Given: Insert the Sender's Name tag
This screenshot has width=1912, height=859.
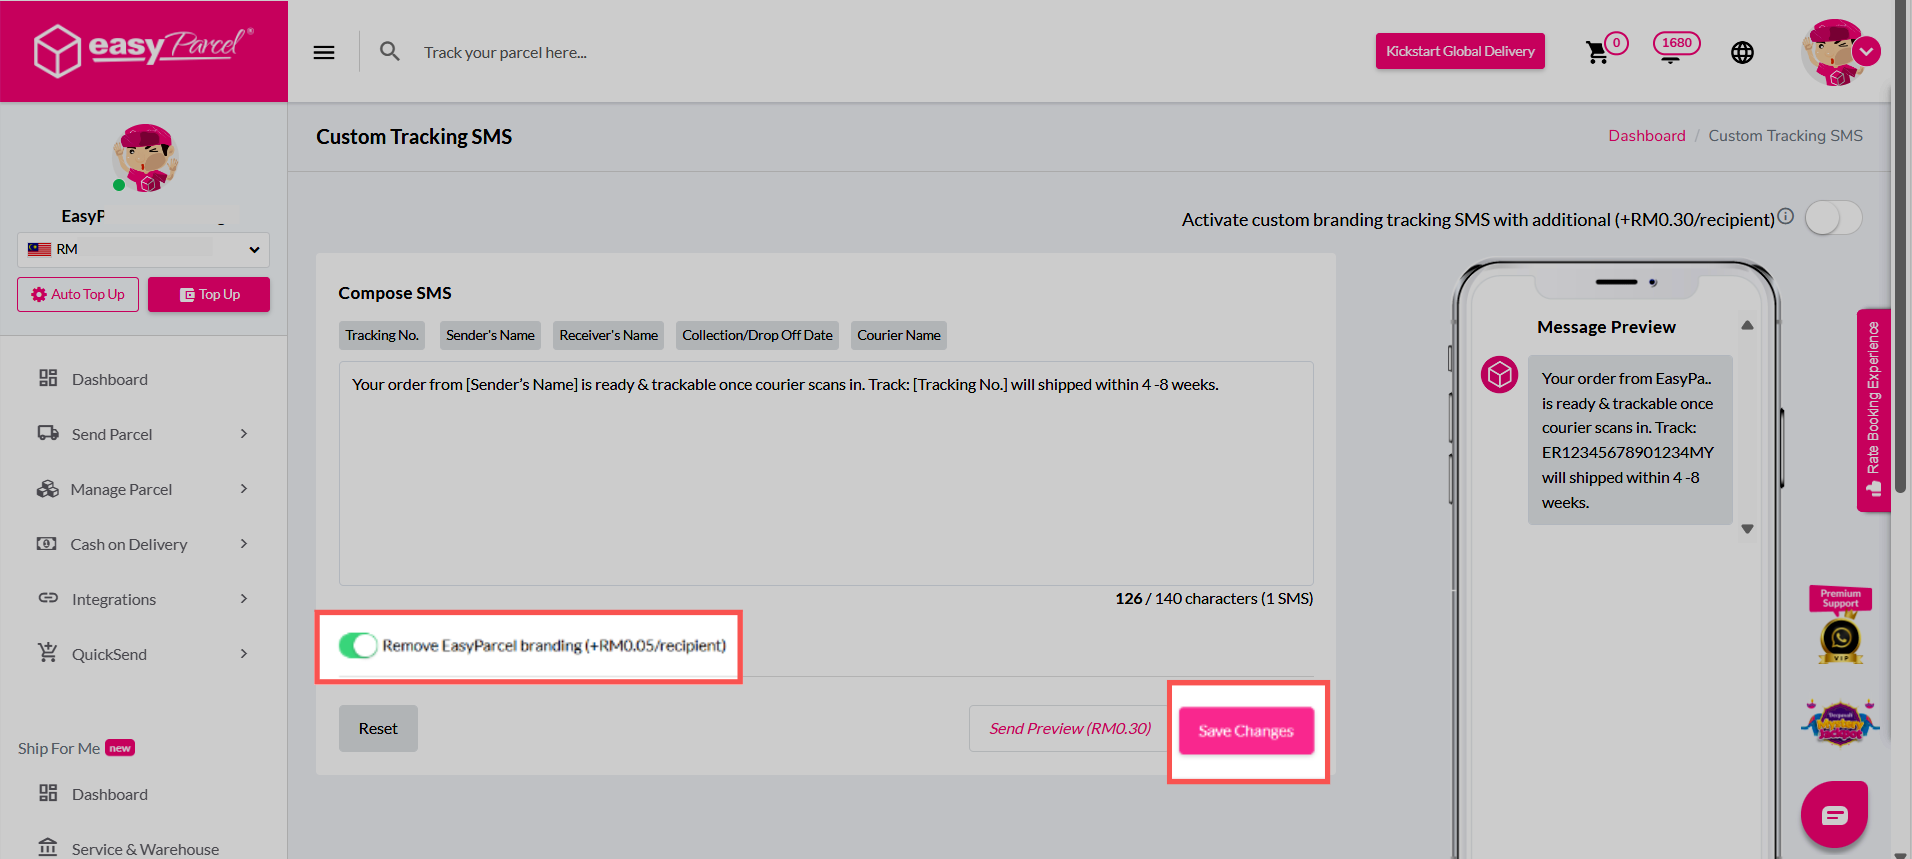Looking at the screenshot, I should coord(490,335).
